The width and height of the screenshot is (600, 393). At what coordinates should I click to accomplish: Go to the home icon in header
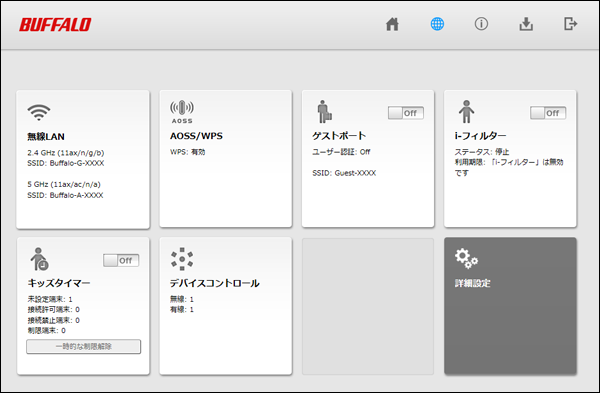(x=392, y=24)
